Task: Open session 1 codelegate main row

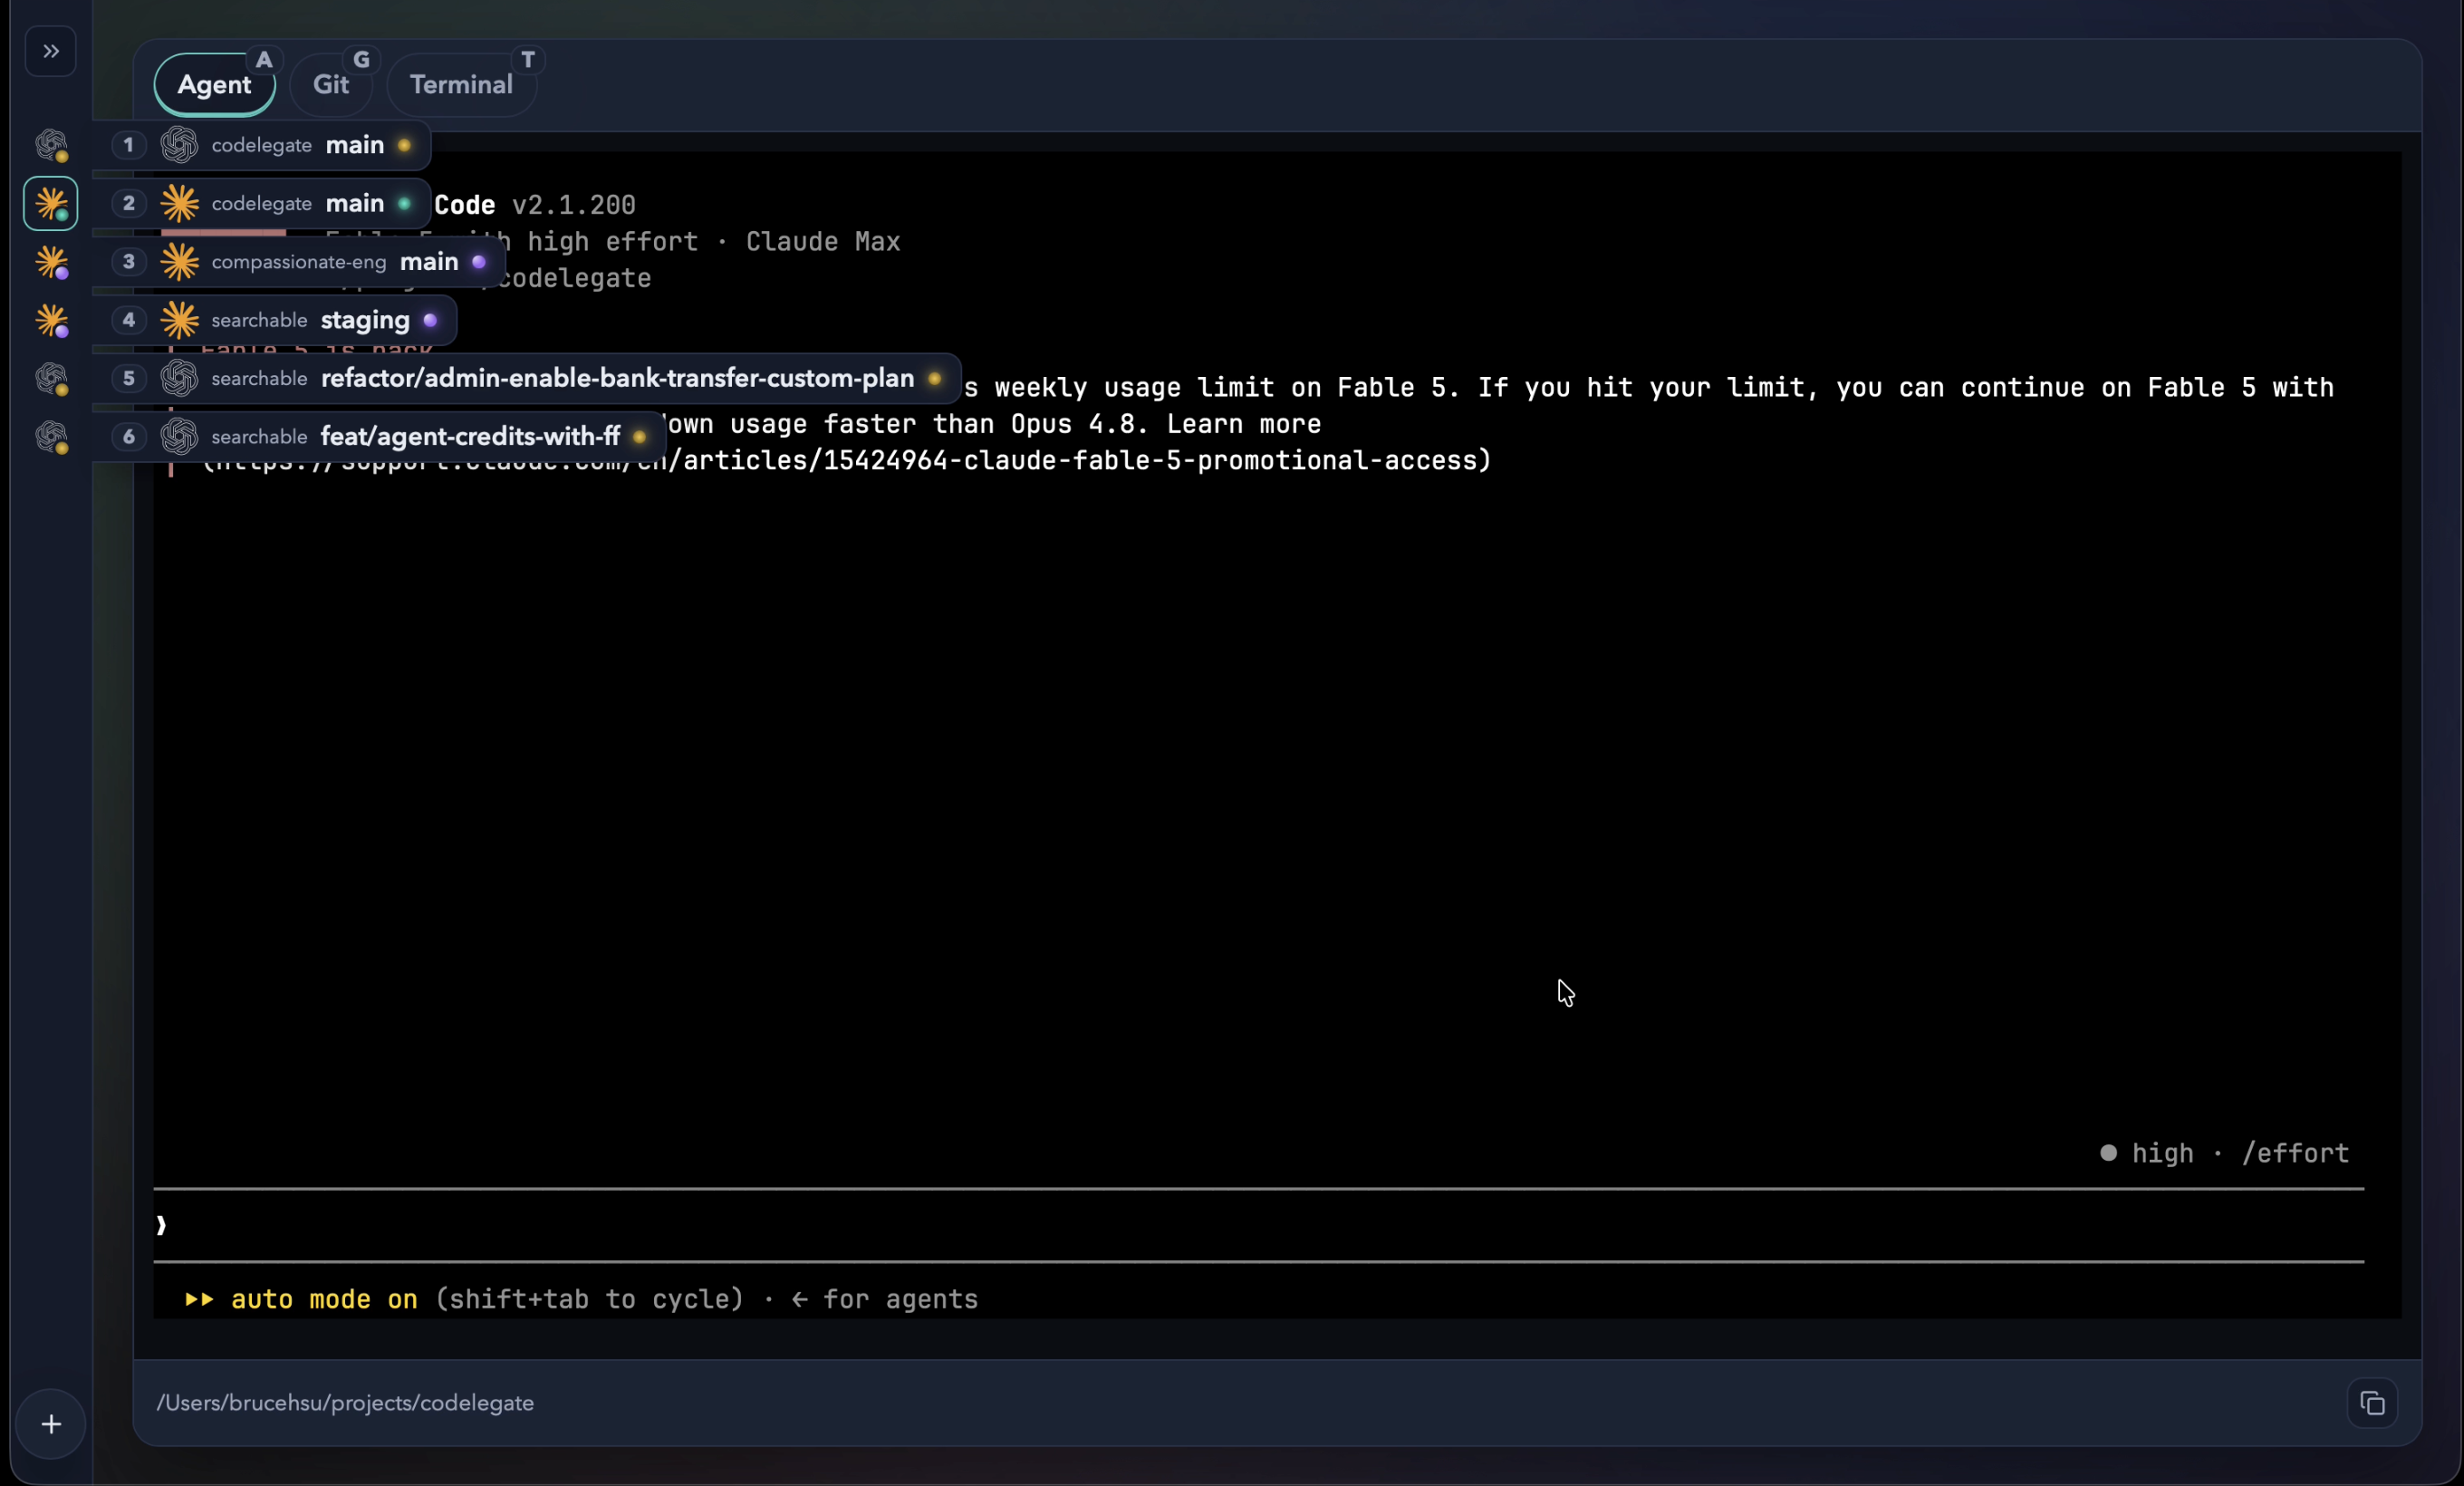Action: (262, 145)
